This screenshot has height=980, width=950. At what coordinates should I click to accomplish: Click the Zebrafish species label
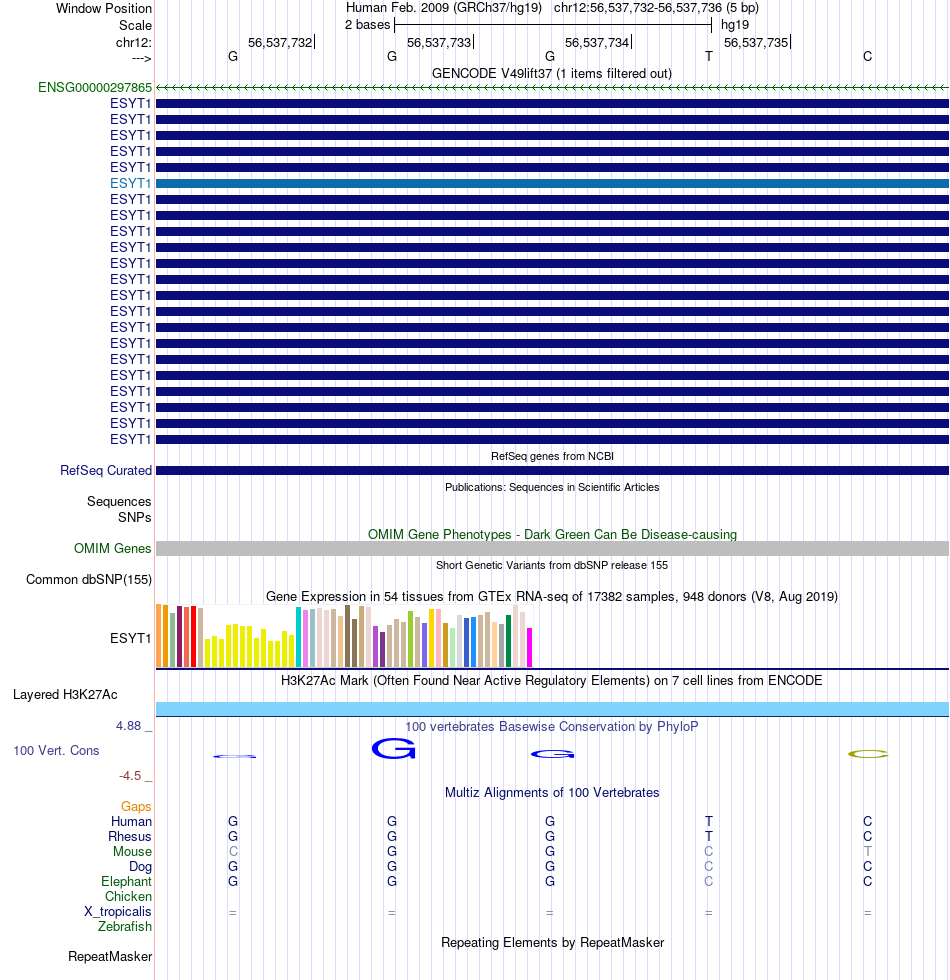tap(125, 927)
